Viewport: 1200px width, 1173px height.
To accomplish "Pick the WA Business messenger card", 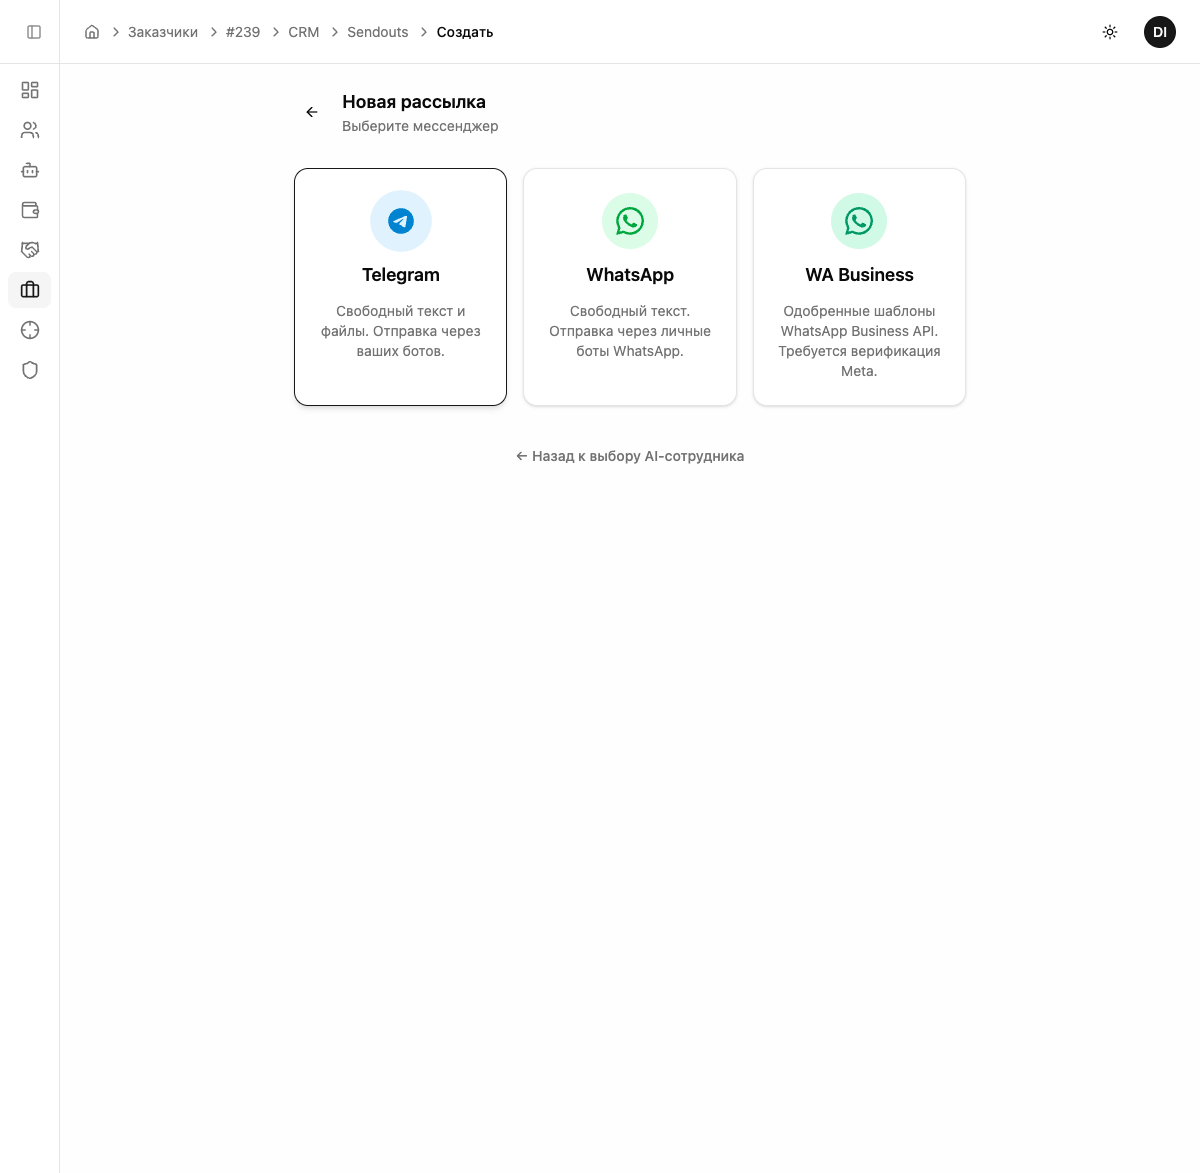I will 859,287.
